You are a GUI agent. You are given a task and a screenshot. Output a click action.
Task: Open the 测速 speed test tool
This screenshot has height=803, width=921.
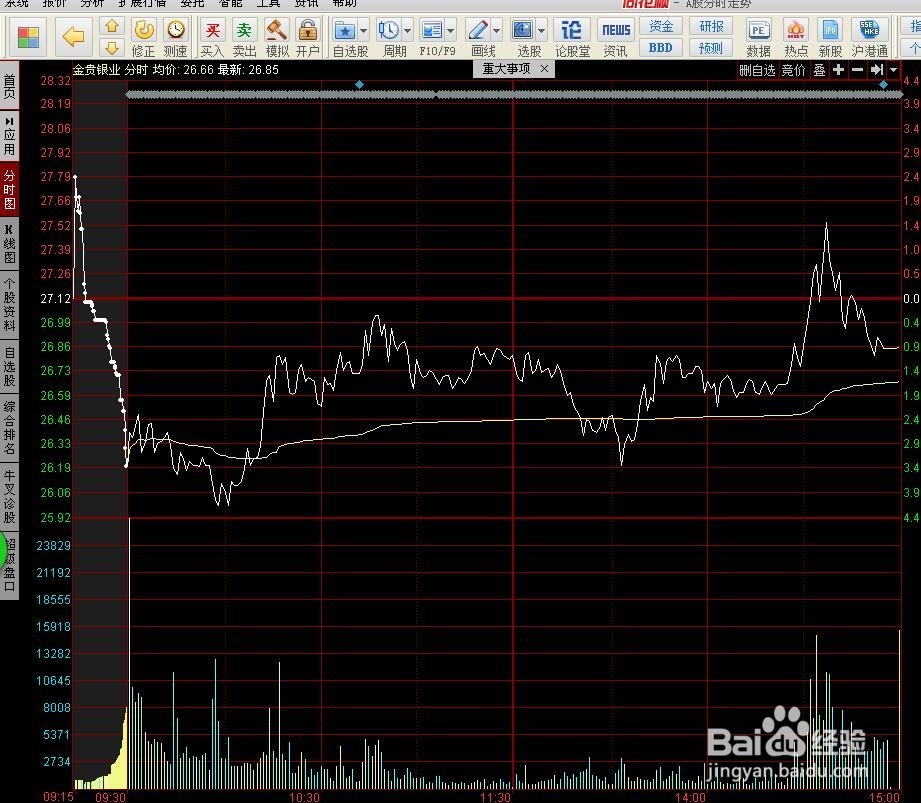click(x=175, y=38)
